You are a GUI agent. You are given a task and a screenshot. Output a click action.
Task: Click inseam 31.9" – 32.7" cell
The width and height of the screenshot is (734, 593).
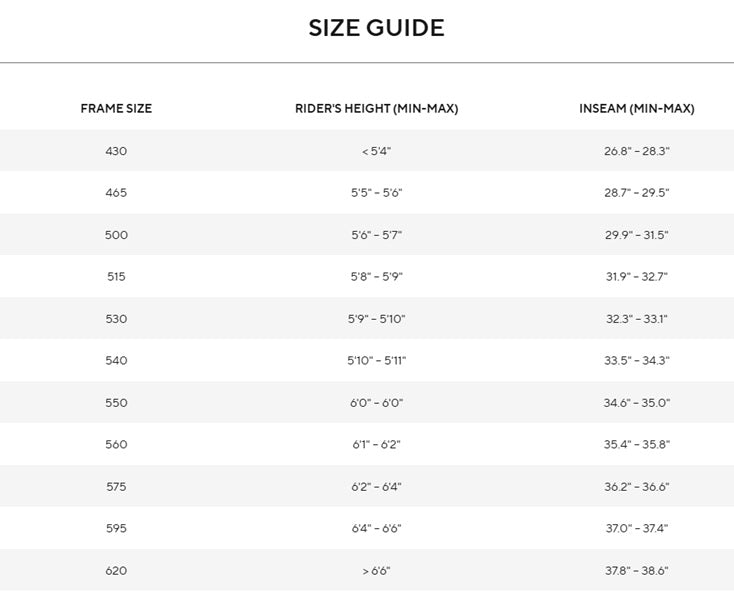click(x=637, y=277)
